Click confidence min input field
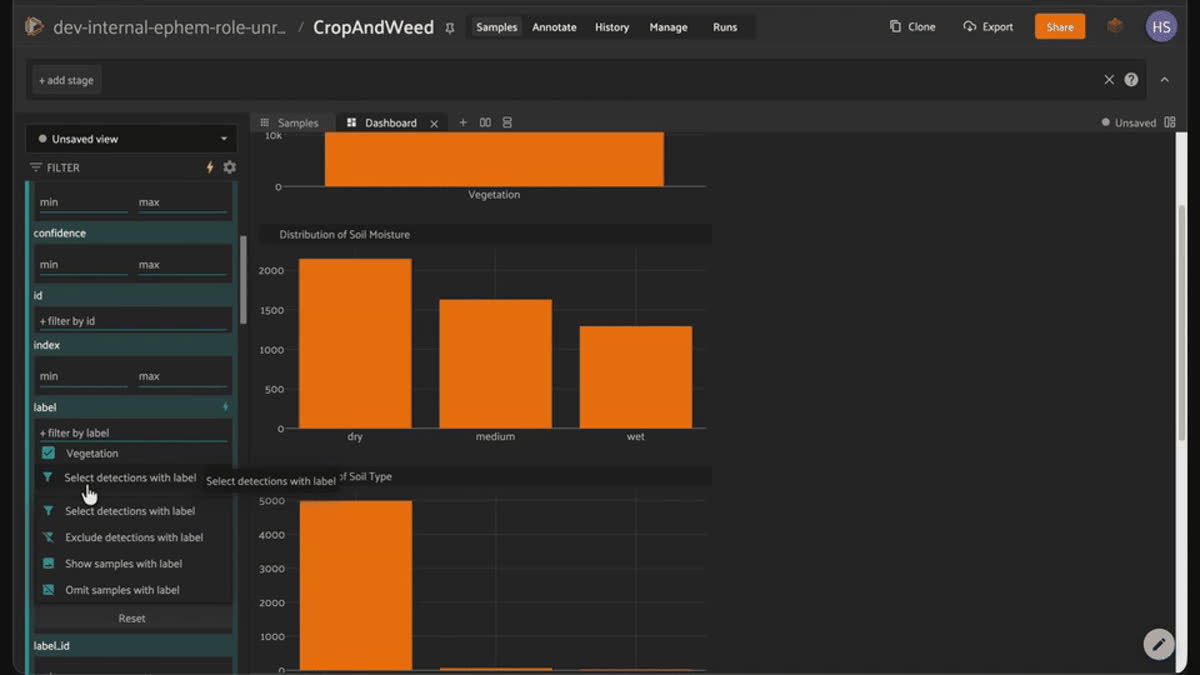The image size is (1200, 675). point(83,265)
